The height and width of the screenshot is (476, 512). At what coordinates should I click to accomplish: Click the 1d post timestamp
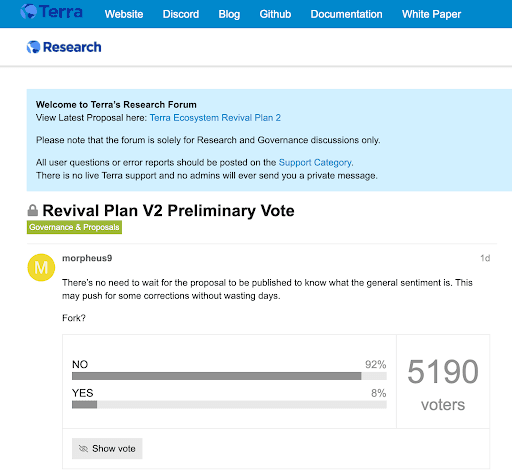click(485, 258)
